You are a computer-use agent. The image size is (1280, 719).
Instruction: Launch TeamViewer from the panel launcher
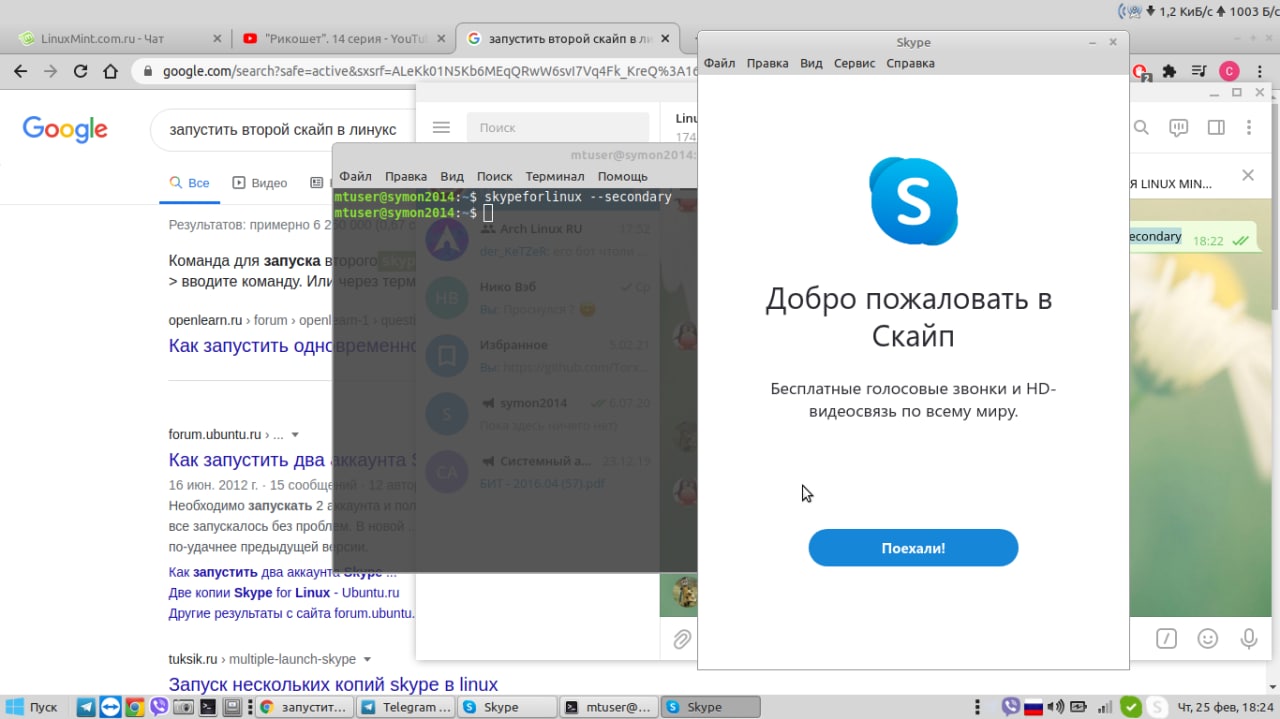[110, 707]
